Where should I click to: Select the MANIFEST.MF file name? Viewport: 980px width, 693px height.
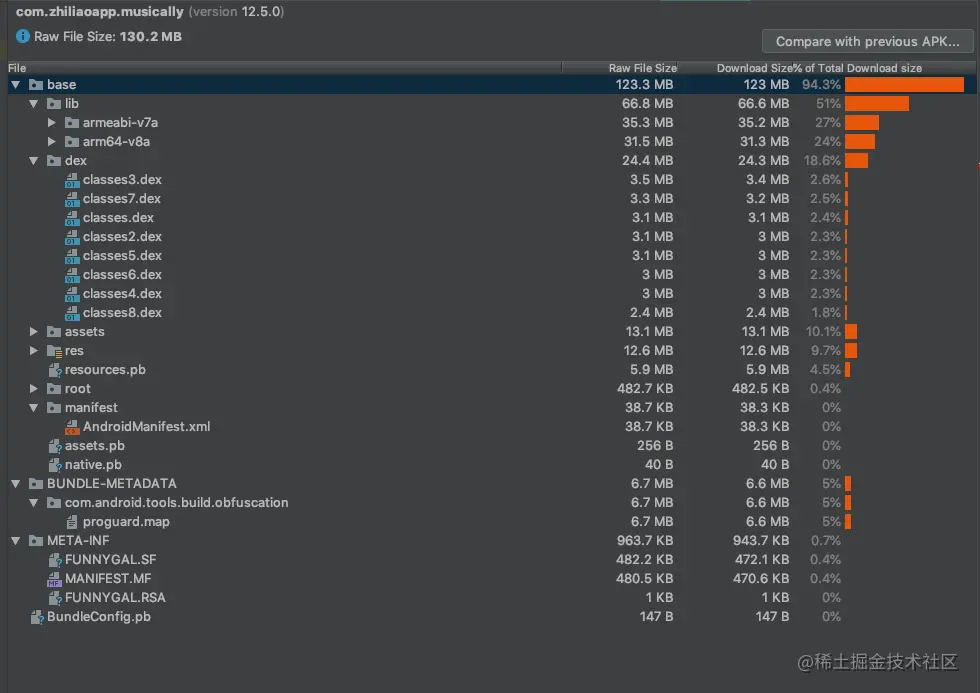coord(108,579)
